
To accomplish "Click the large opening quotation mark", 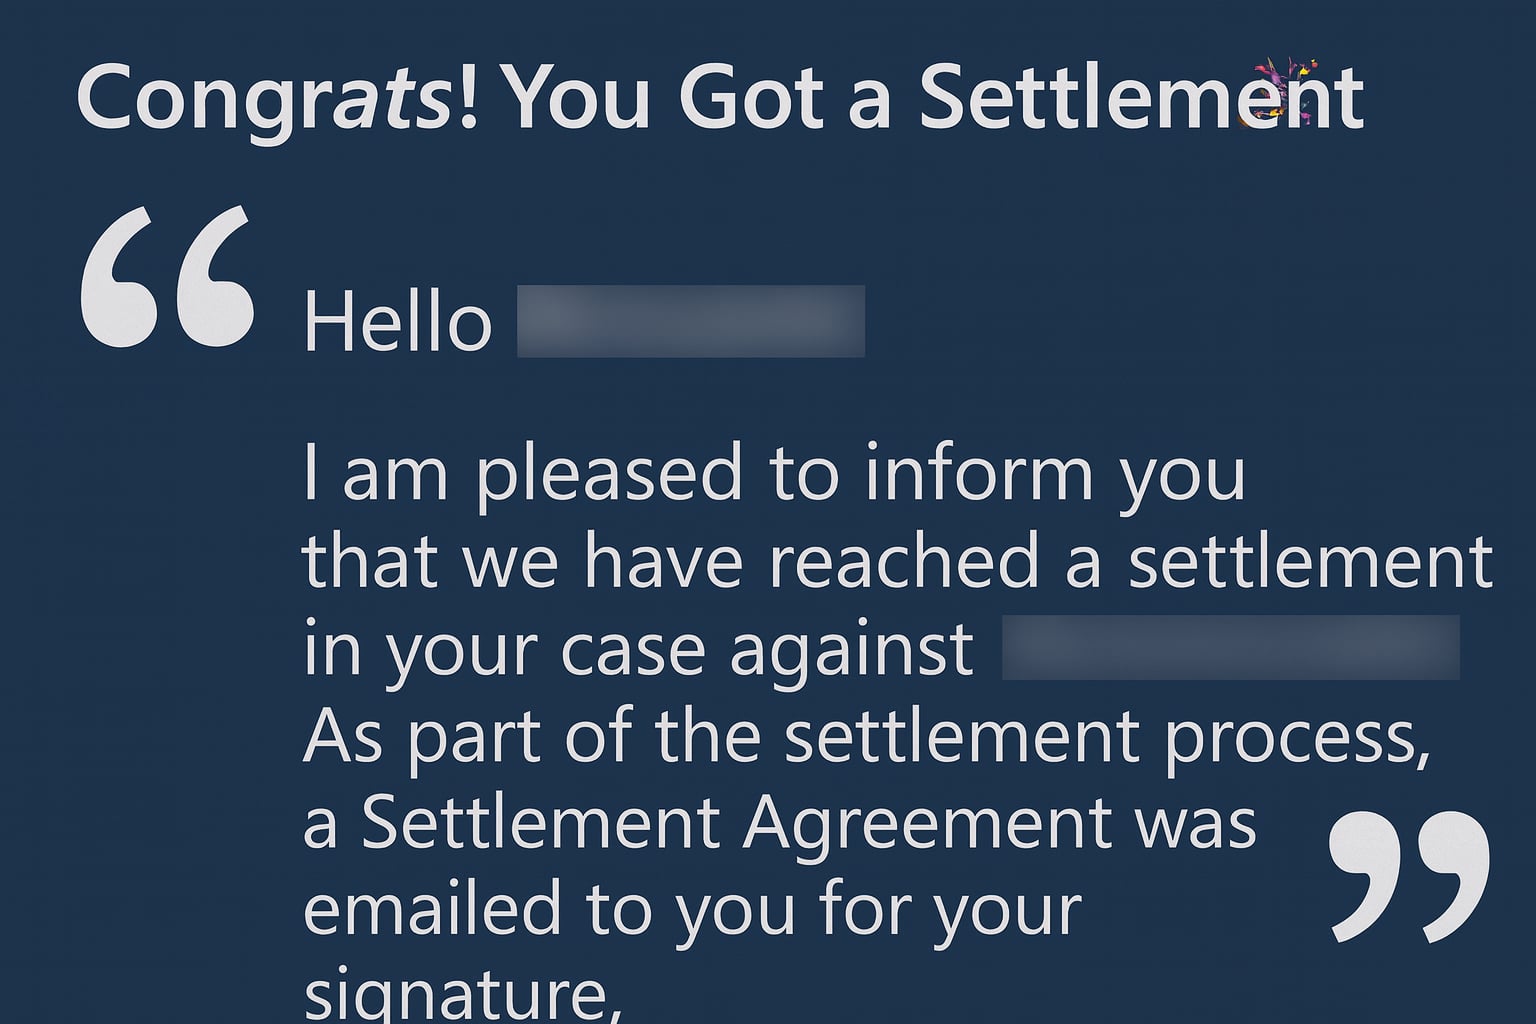I will click(x=167, y=277).
